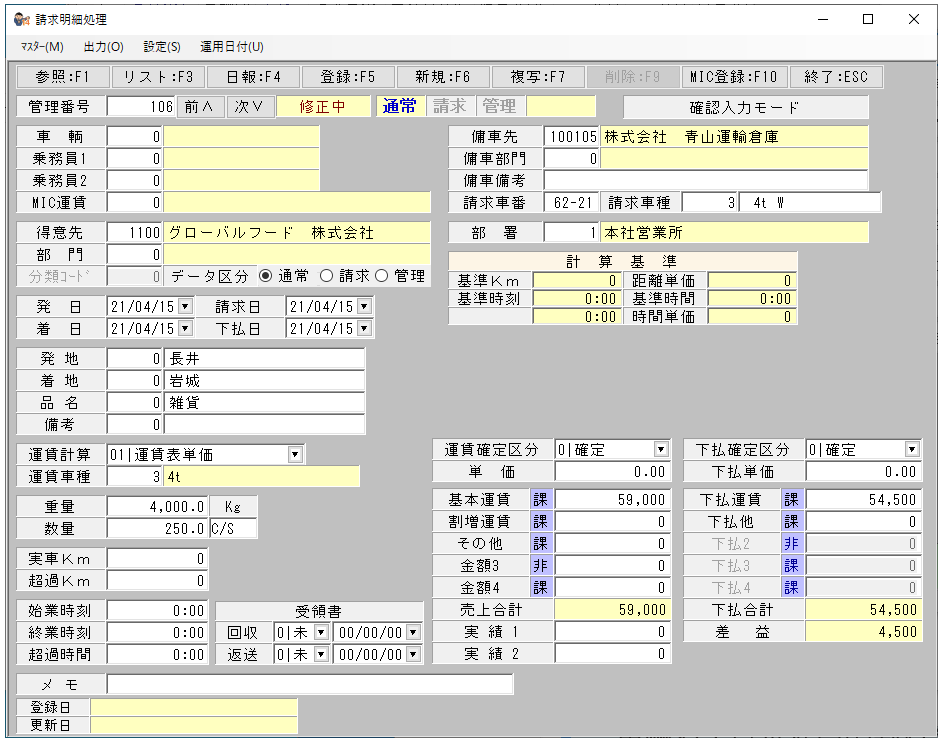Click the yellow 売上合計 total field
943x743 pixels.
(612, 609)
